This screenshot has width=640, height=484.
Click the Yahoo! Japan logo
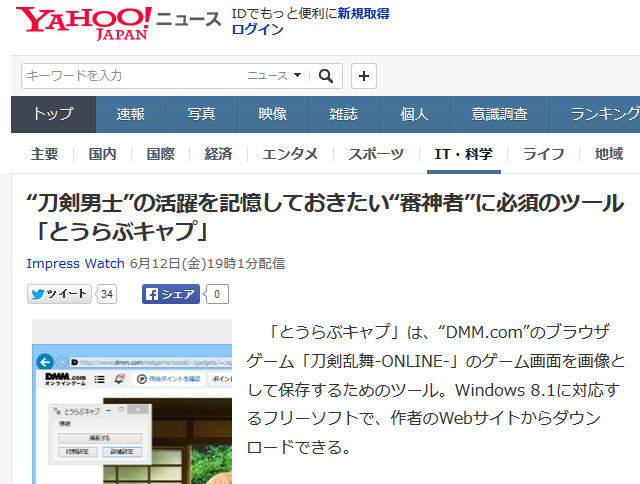84,23
